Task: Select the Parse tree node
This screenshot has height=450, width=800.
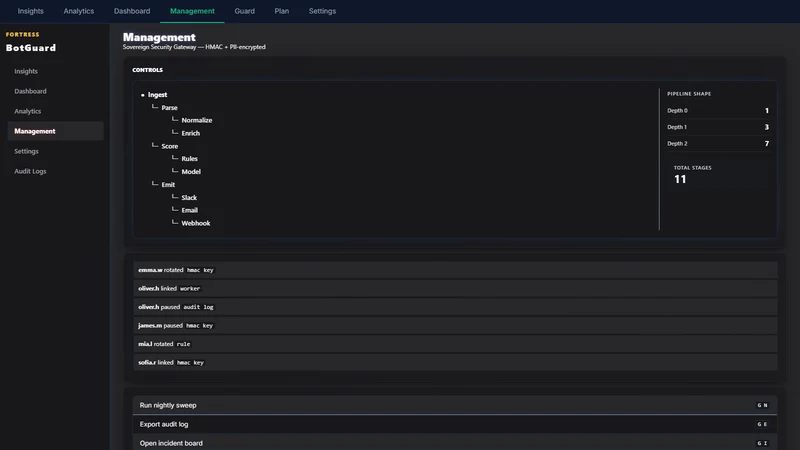Action: point(169,108)
